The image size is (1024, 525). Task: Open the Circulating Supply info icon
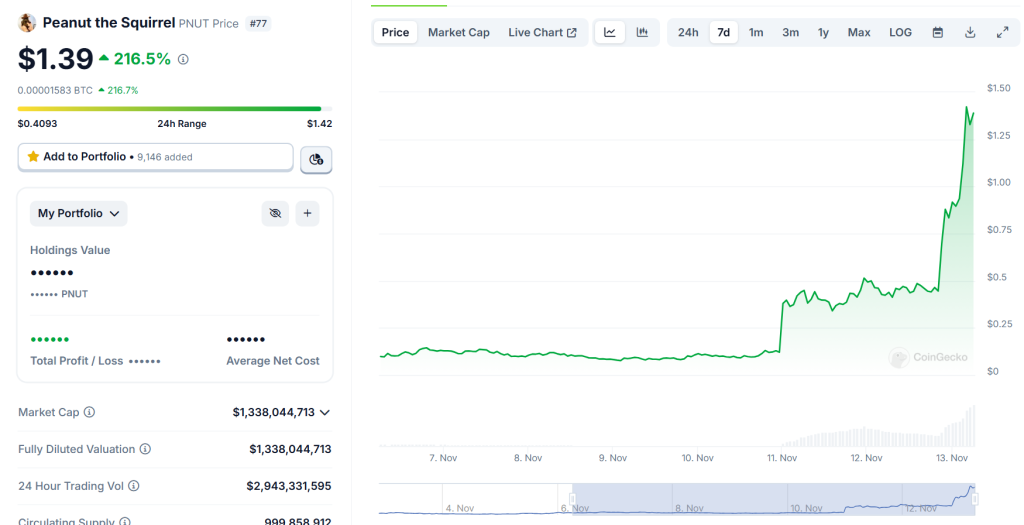tap(124, 522)
